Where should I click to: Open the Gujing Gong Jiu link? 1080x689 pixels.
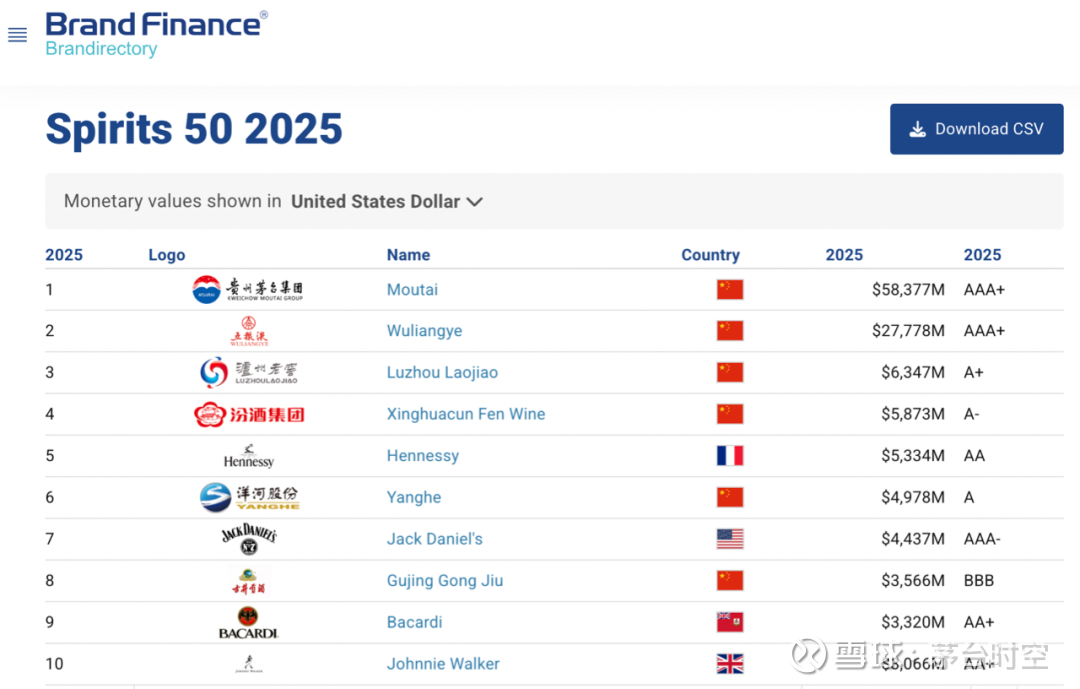(445, 580)
